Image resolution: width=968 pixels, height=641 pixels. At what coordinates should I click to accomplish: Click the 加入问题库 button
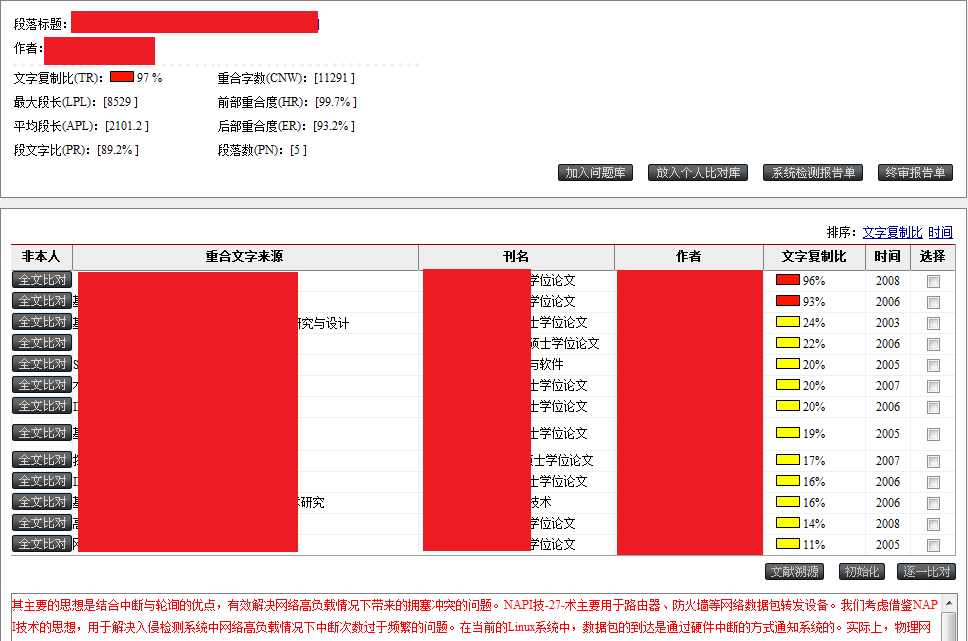(595, 173)
